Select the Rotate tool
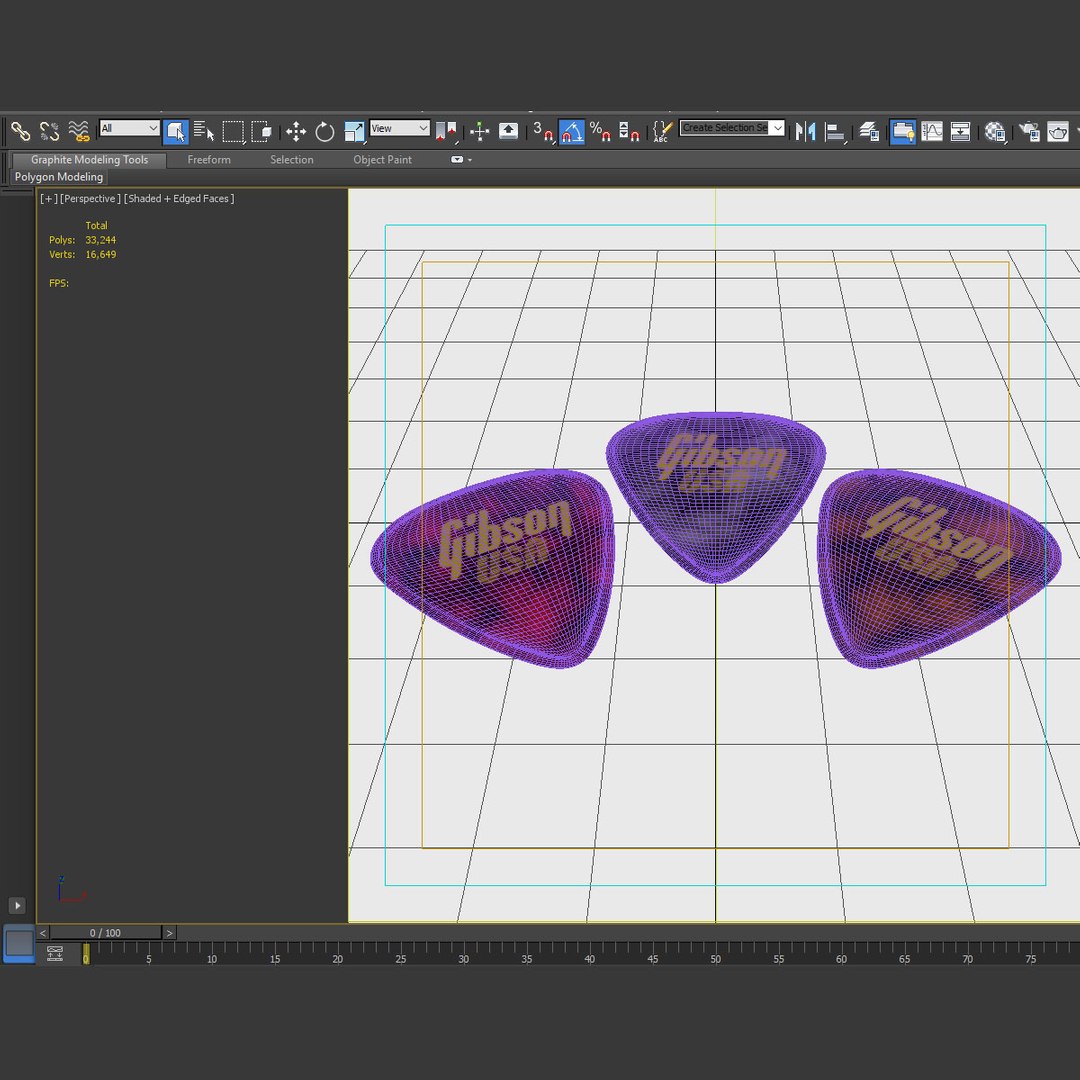 pyautogui.click(x=324, y=131)
